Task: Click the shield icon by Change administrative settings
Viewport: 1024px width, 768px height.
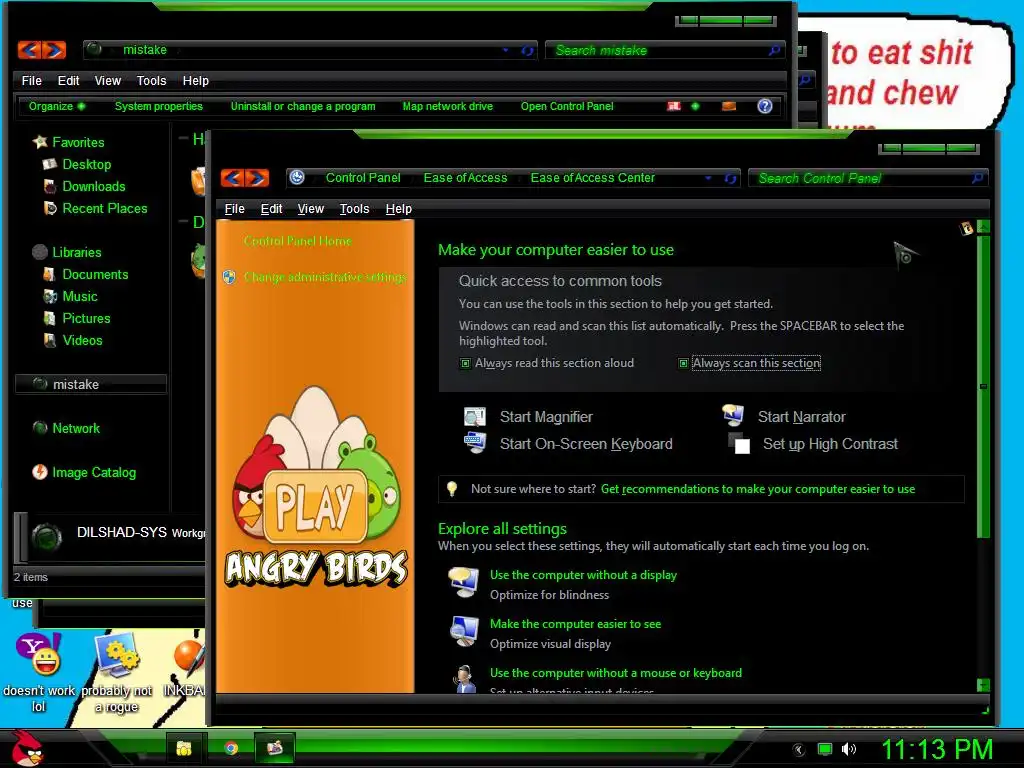Action: click(x=229, y=277)
